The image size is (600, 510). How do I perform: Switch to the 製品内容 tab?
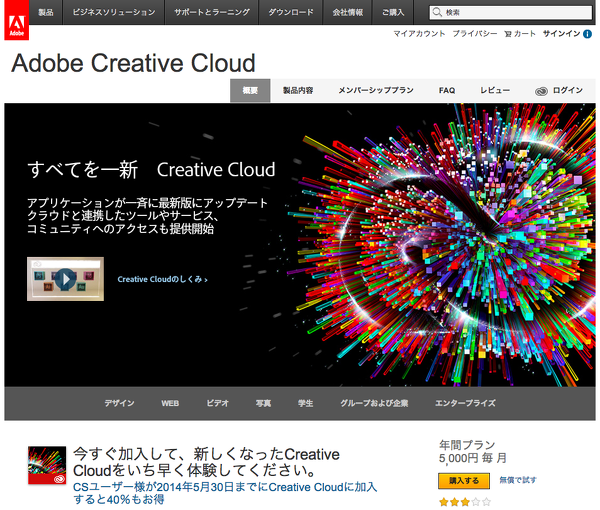tap(298, 91)
